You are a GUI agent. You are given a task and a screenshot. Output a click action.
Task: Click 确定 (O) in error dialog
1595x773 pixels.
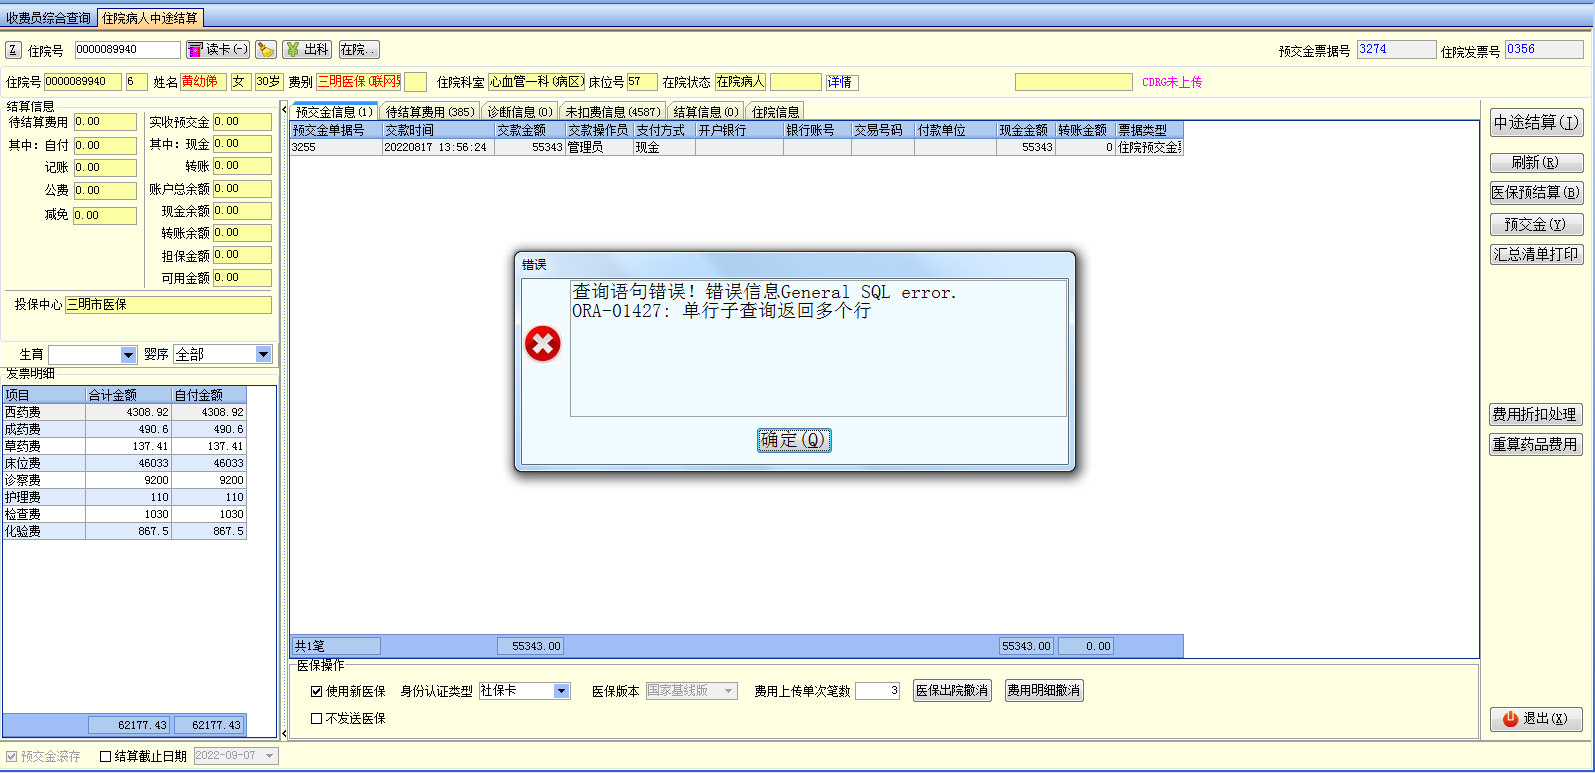coord(794,440)
